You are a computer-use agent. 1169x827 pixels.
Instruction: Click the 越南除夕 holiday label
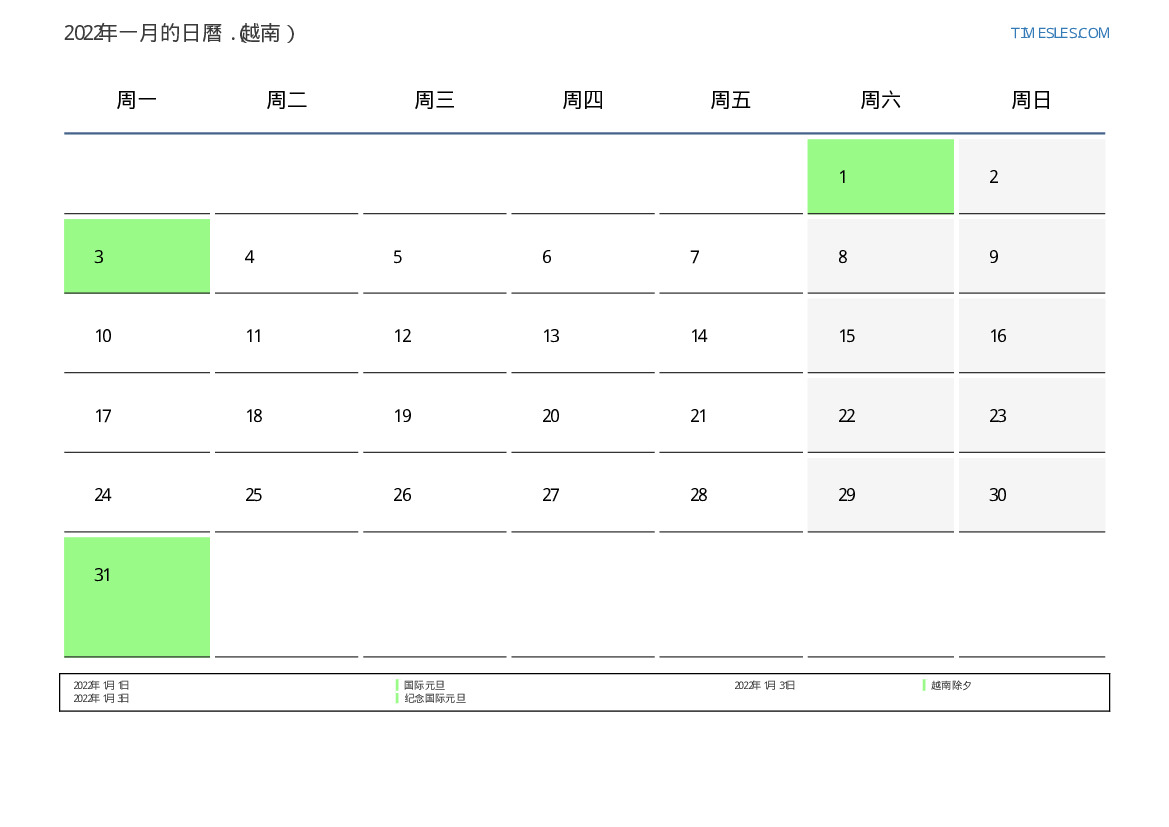tap(951, 685)
